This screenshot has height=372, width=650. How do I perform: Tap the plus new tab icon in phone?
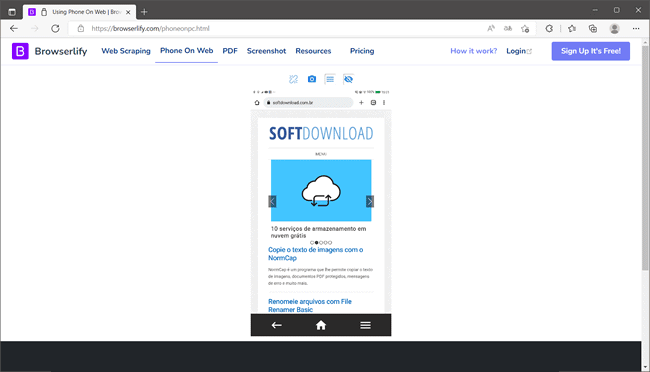point(361,102)
